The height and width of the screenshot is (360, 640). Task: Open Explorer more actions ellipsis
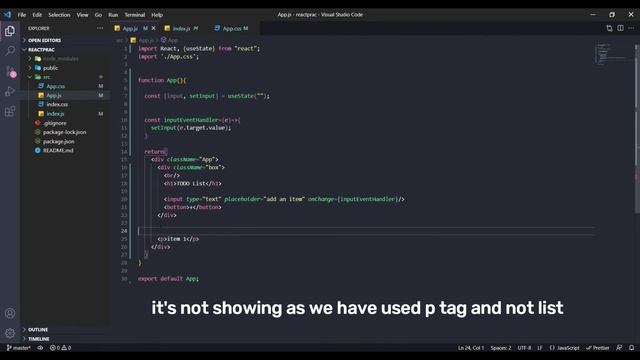tap(100, 28)
